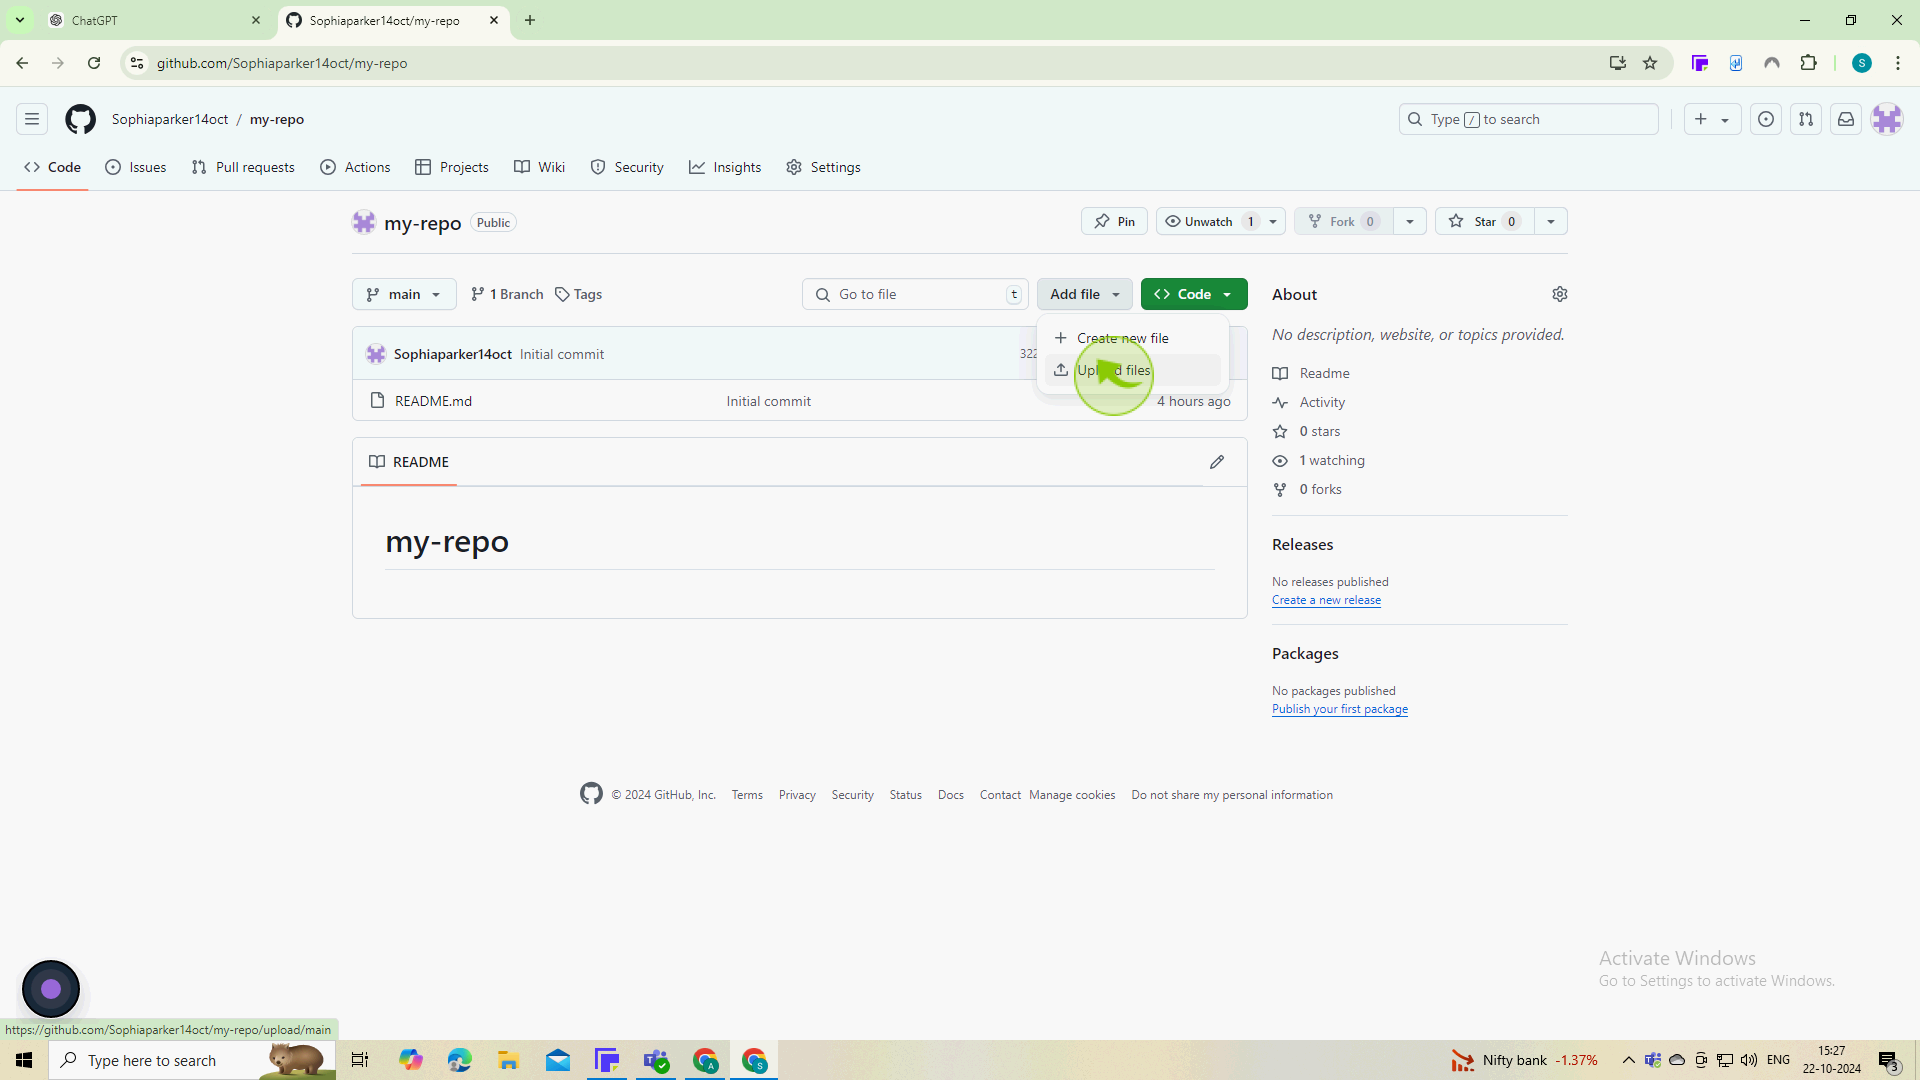Click the Windows taskbar search box
Screen dimensions: 1920x1080
click(192, 1060)
